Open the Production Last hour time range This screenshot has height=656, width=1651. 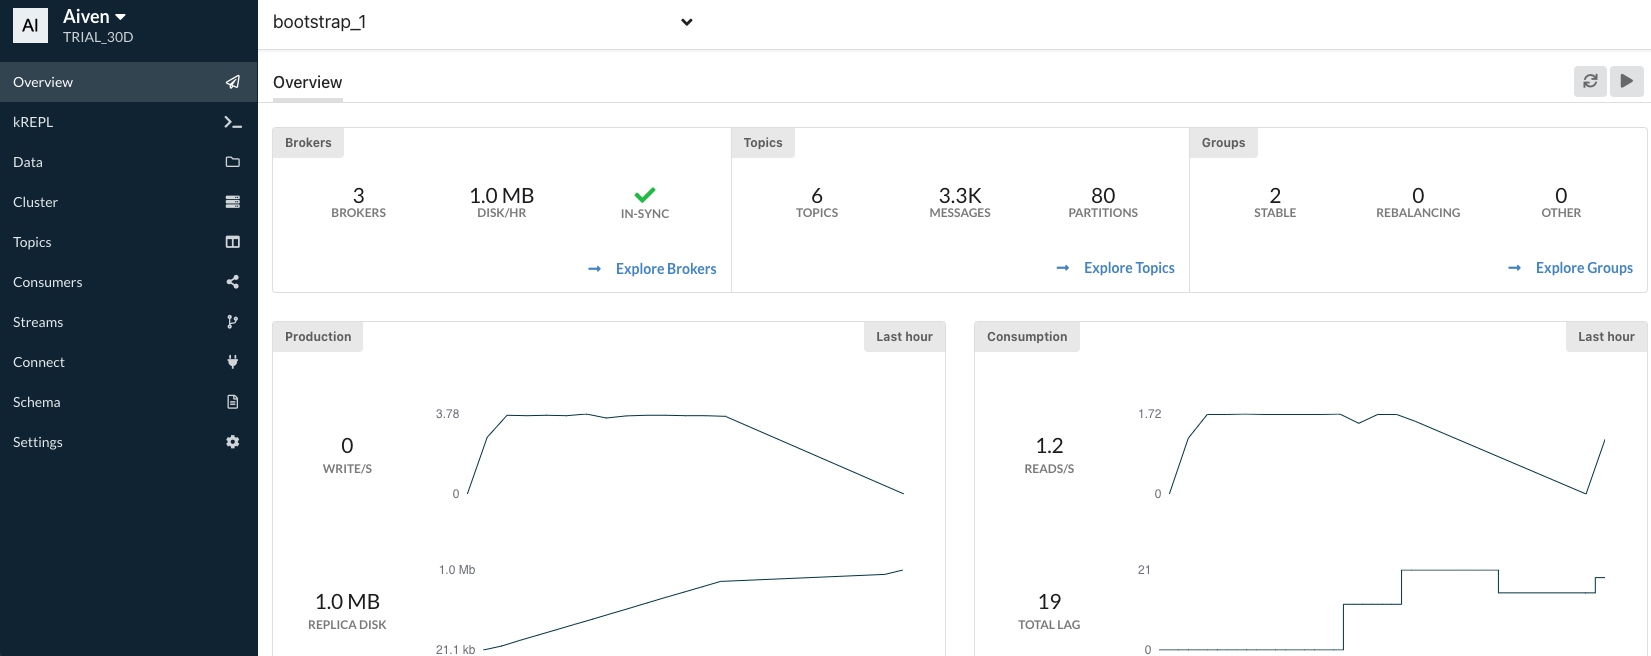pos(904,337)
